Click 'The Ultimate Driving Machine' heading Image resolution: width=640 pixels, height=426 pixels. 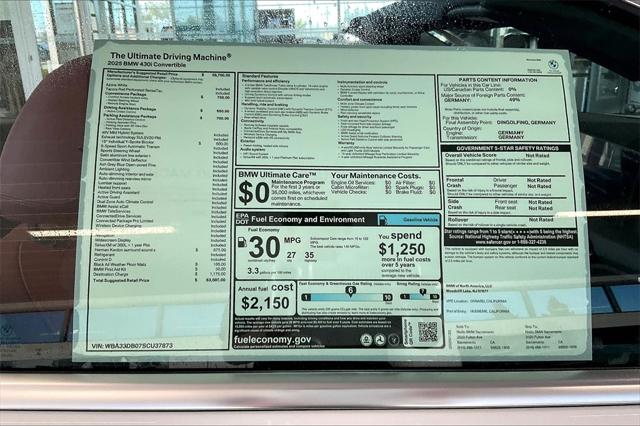(x=171, y=56)
